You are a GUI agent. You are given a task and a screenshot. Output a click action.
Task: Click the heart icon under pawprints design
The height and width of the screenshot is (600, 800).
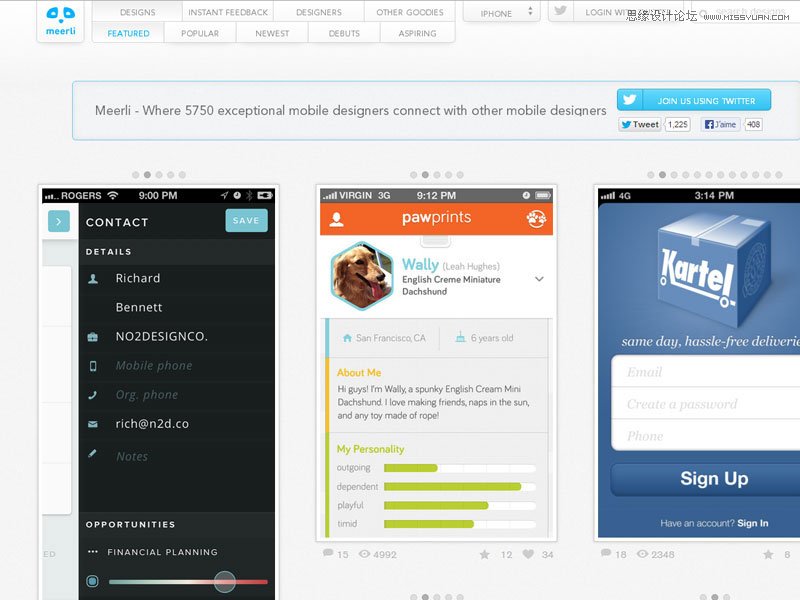click(529, 554)
